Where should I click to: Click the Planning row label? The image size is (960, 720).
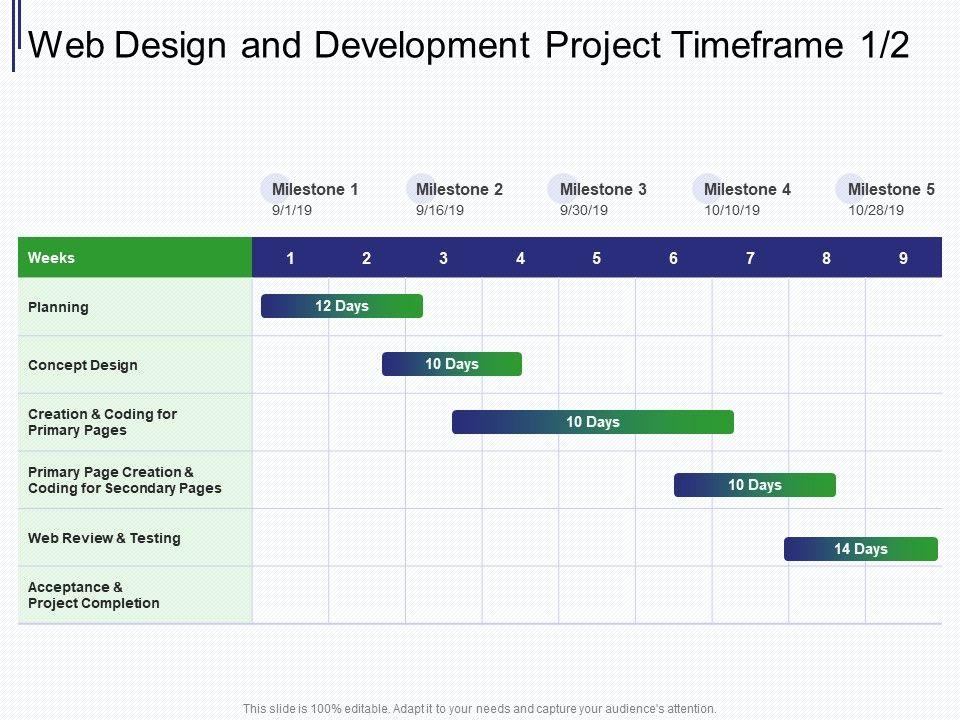(59, 307)
